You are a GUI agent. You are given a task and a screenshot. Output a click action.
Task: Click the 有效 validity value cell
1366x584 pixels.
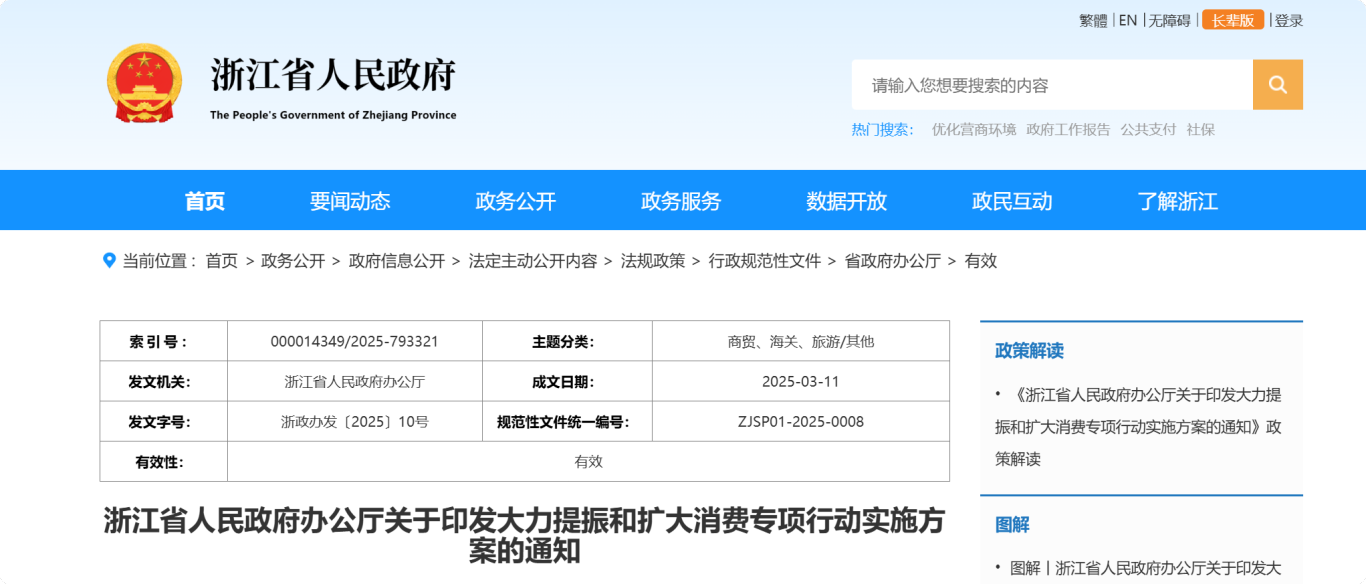588,462
